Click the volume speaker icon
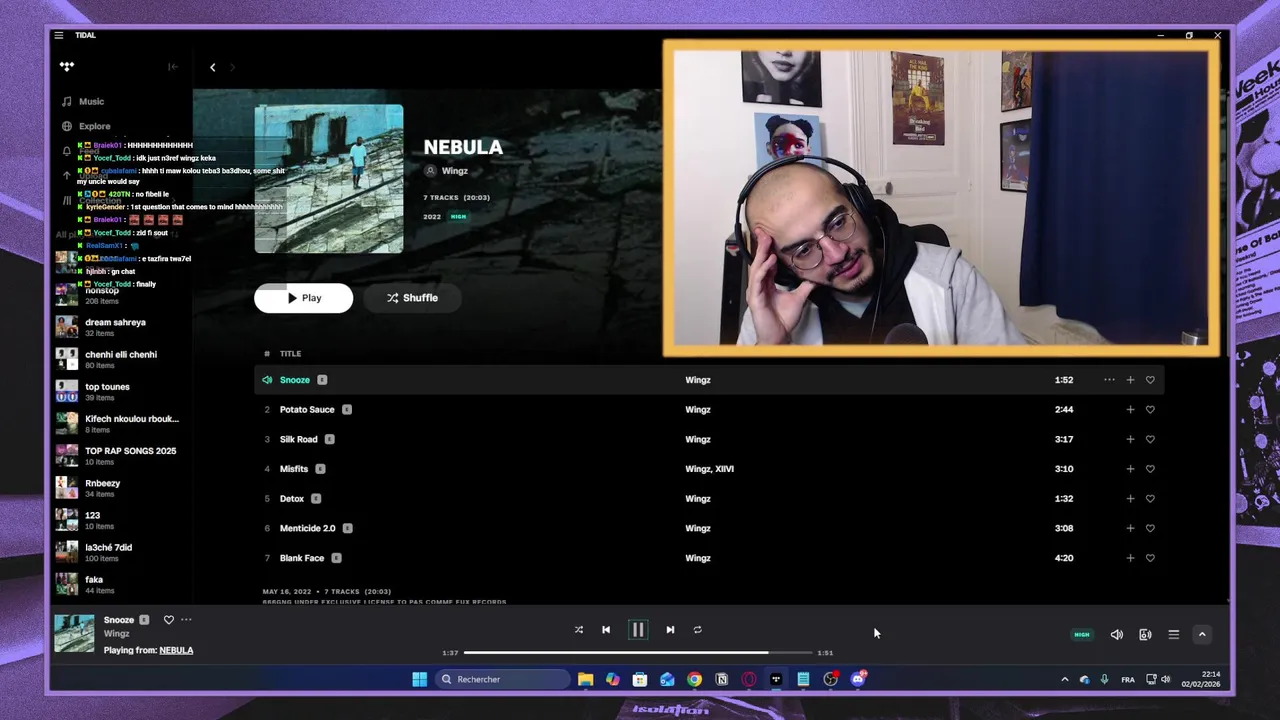Screen dimensions: 1280x720 pos(1117,634)
